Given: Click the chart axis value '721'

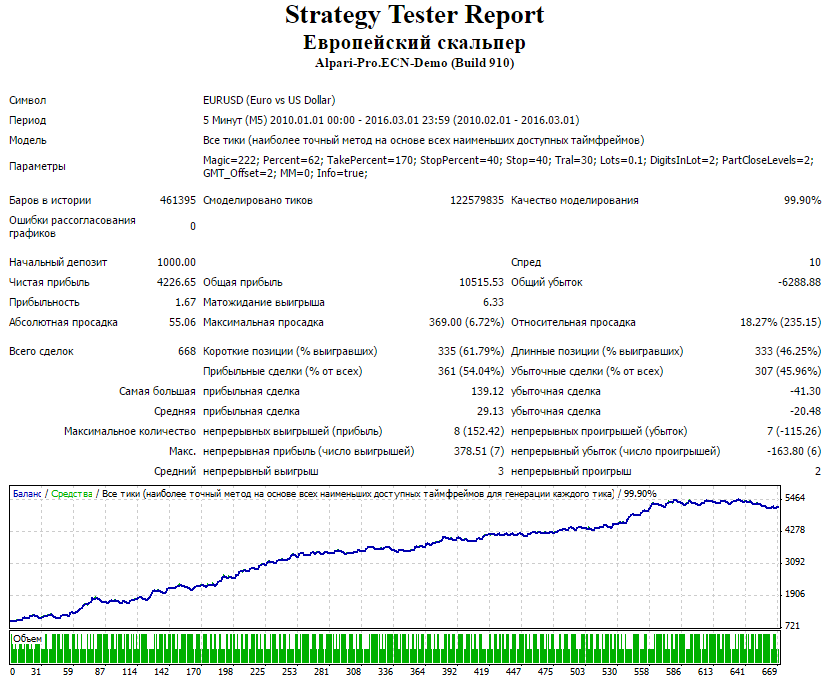Looking at the screenshot, I should [x=792, y=625].
